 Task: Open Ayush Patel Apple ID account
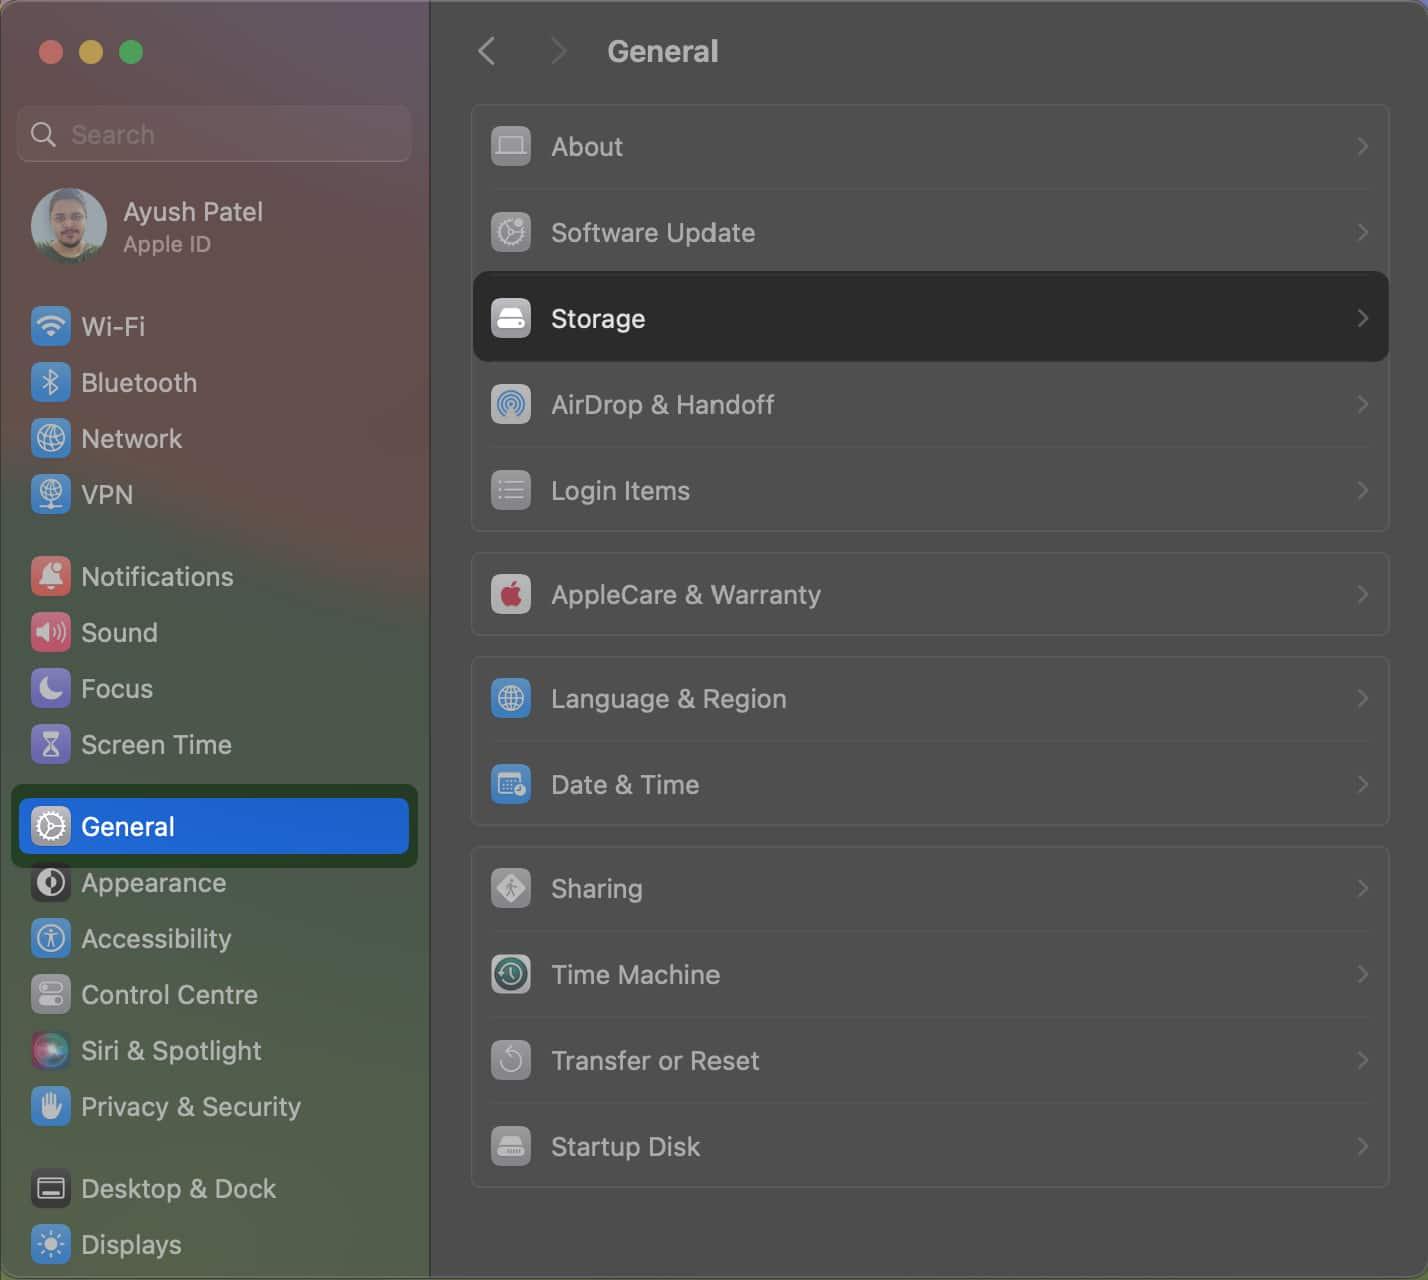(x=214, y=226)
